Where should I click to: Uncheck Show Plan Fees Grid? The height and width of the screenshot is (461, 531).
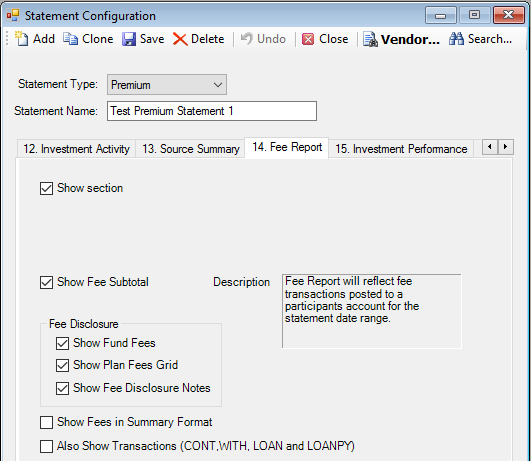point(62,365)
